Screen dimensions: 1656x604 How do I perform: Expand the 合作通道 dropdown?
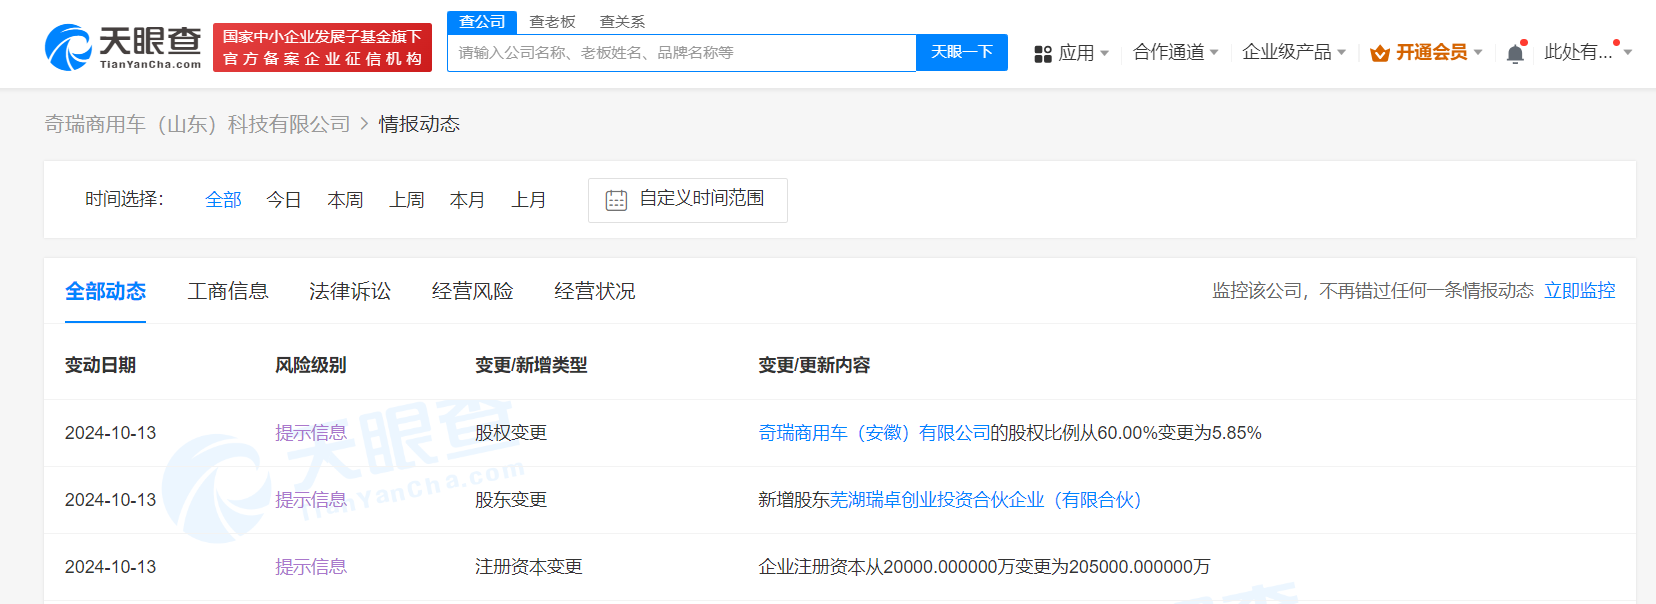point(1175,52)
